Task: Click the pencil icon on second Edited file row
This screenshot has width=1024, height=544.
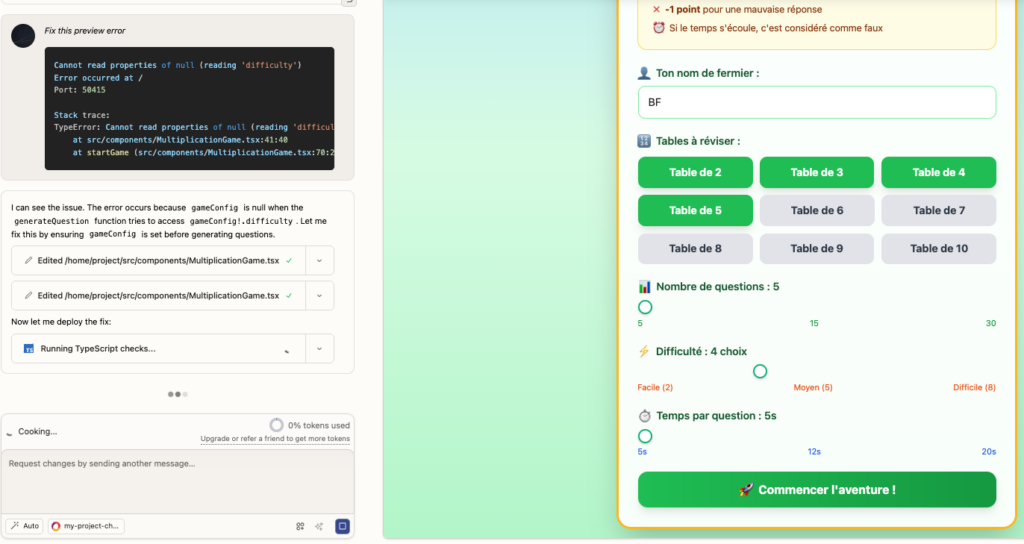Action: click(x=29, y=296)
